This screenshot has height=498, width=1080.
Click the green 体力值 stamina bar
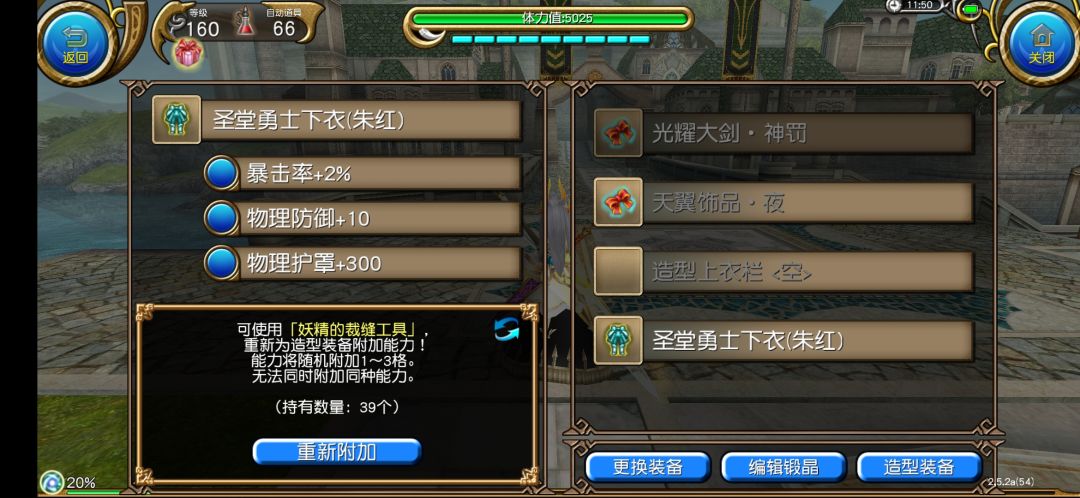point(551,19)
